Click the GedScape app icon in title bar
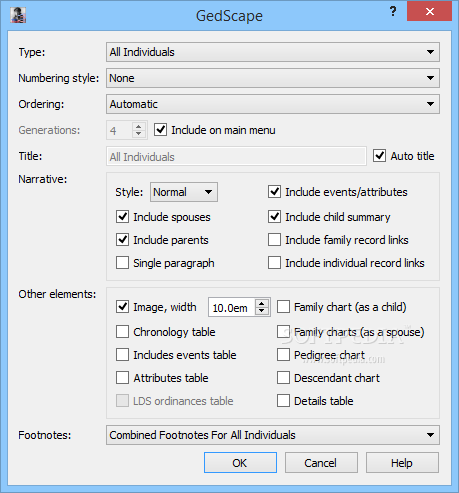 [x=18, y=15]
